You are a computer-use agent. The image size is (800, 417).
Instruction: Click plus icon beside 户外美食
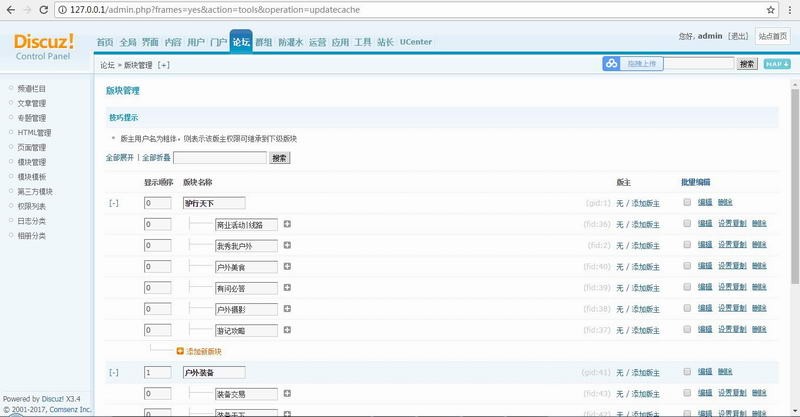click(x=287, y=266)
